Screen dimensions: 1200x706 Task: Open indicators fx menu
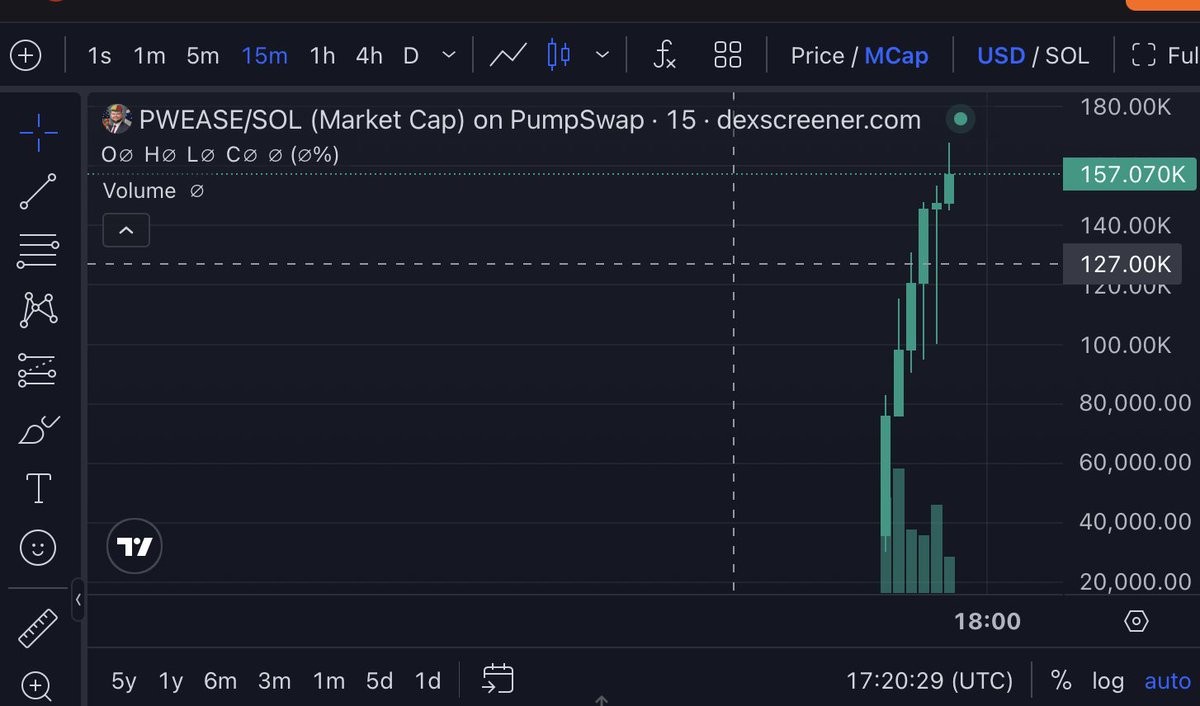(x=664, y=55)
